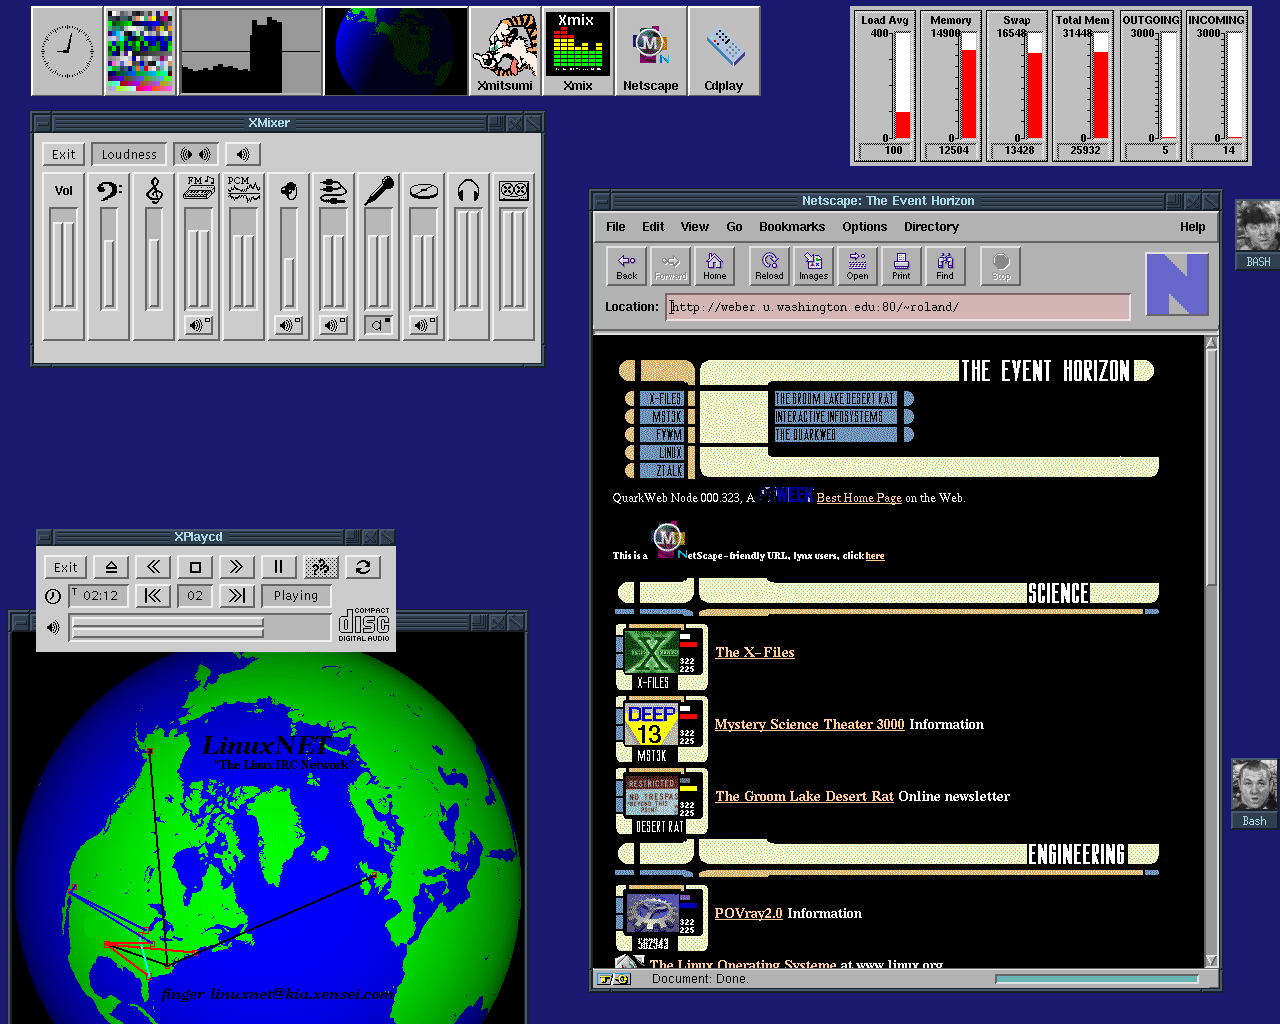This screenshot has width=1280, height=1024.
Task: Click the XPlaycd volume slider
Action: click(168, 627)
